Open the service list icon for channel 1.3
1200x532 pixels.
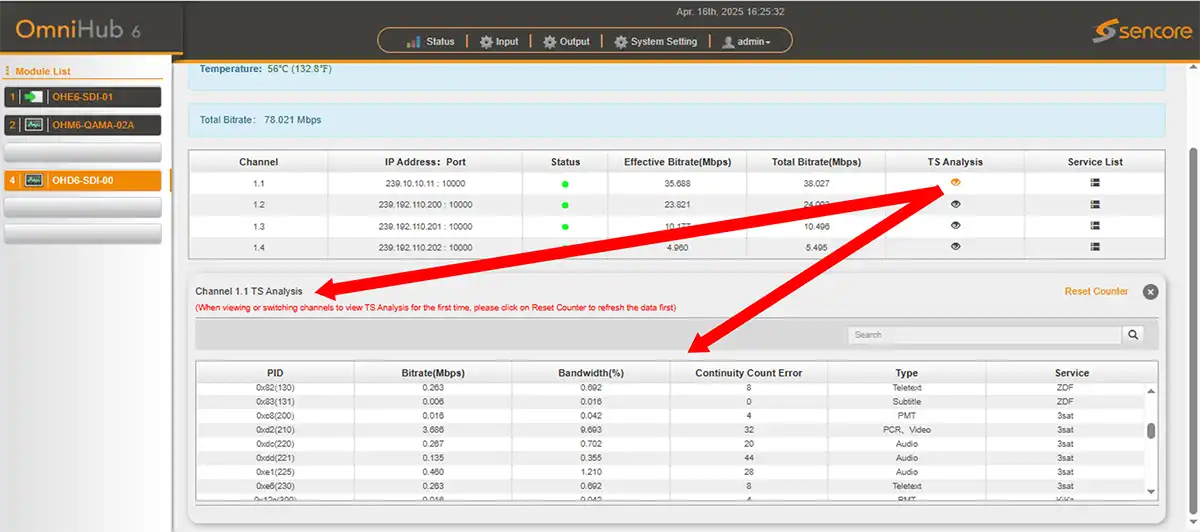[1095, 225]
